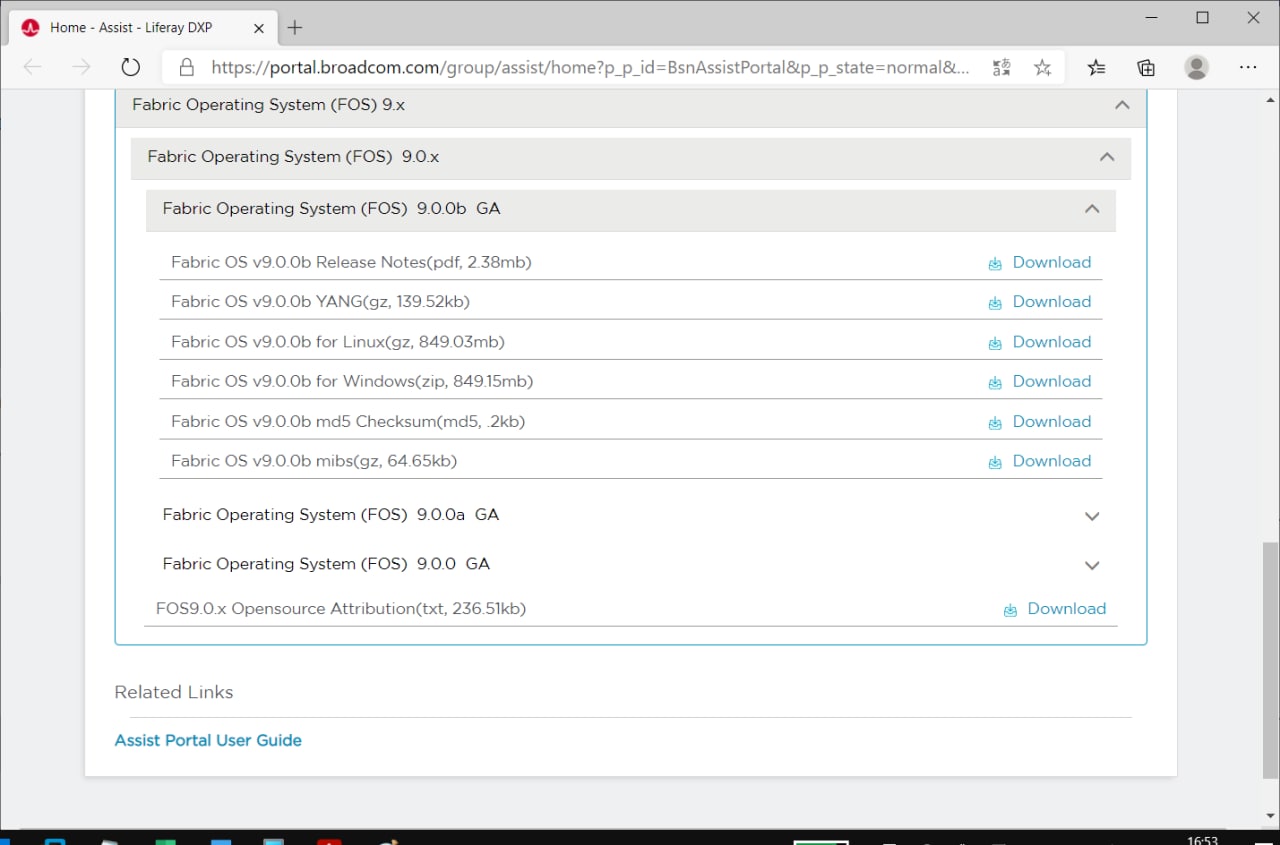
Task: Click 'Fabric OS v9.0.0b mibs(gz, 64.65kb)' text
Action: [314, 460]
